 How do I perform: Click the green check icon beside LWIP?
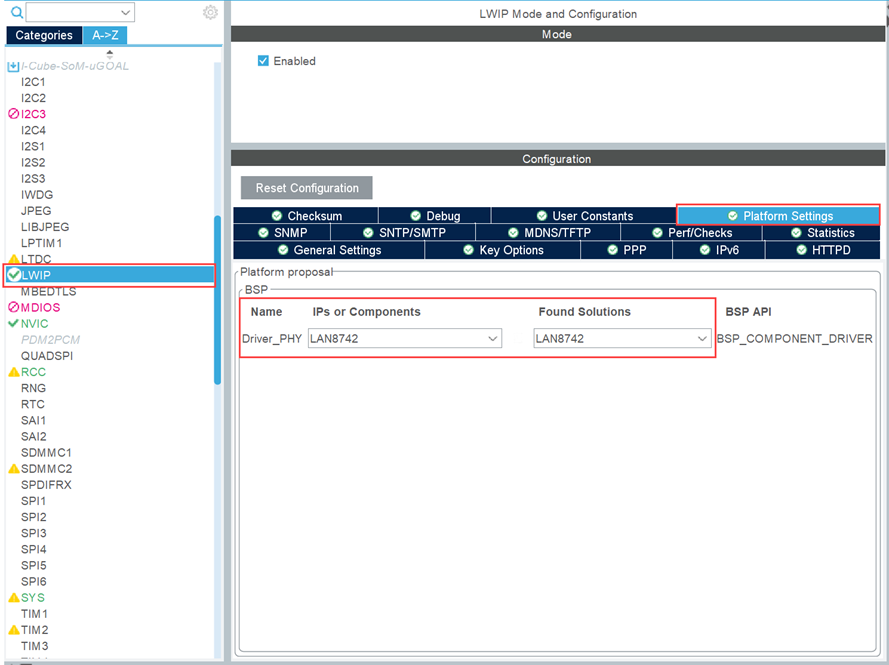coord(14,275)
